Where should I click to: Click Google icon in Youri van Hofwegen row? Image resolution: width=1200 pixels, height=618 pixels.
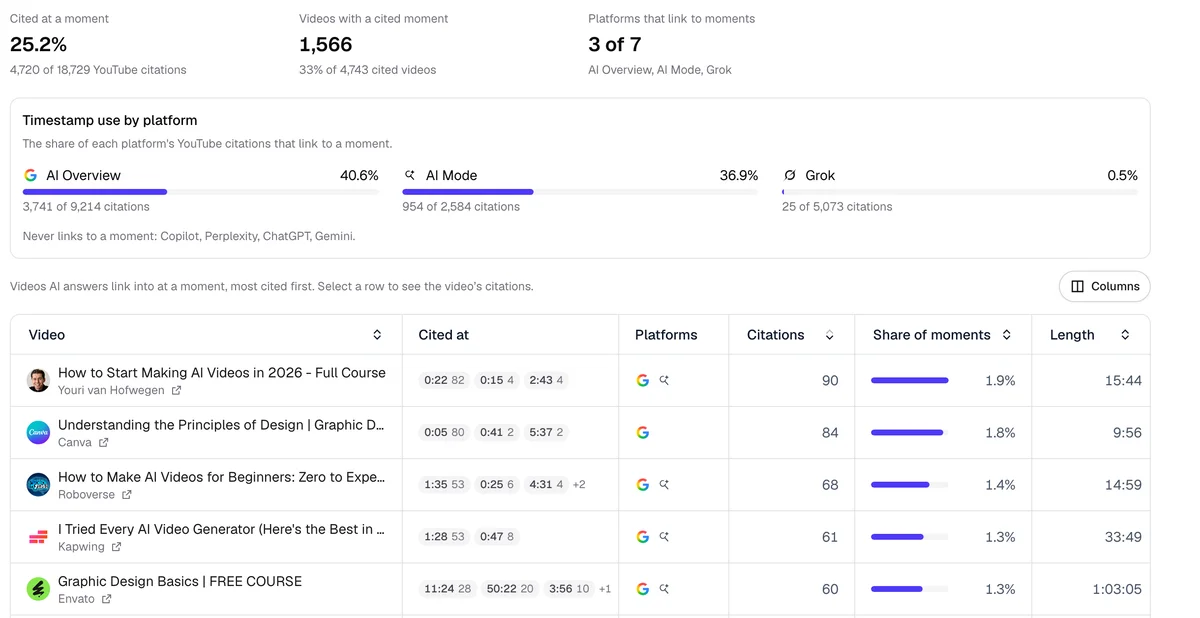click(643, 380)
